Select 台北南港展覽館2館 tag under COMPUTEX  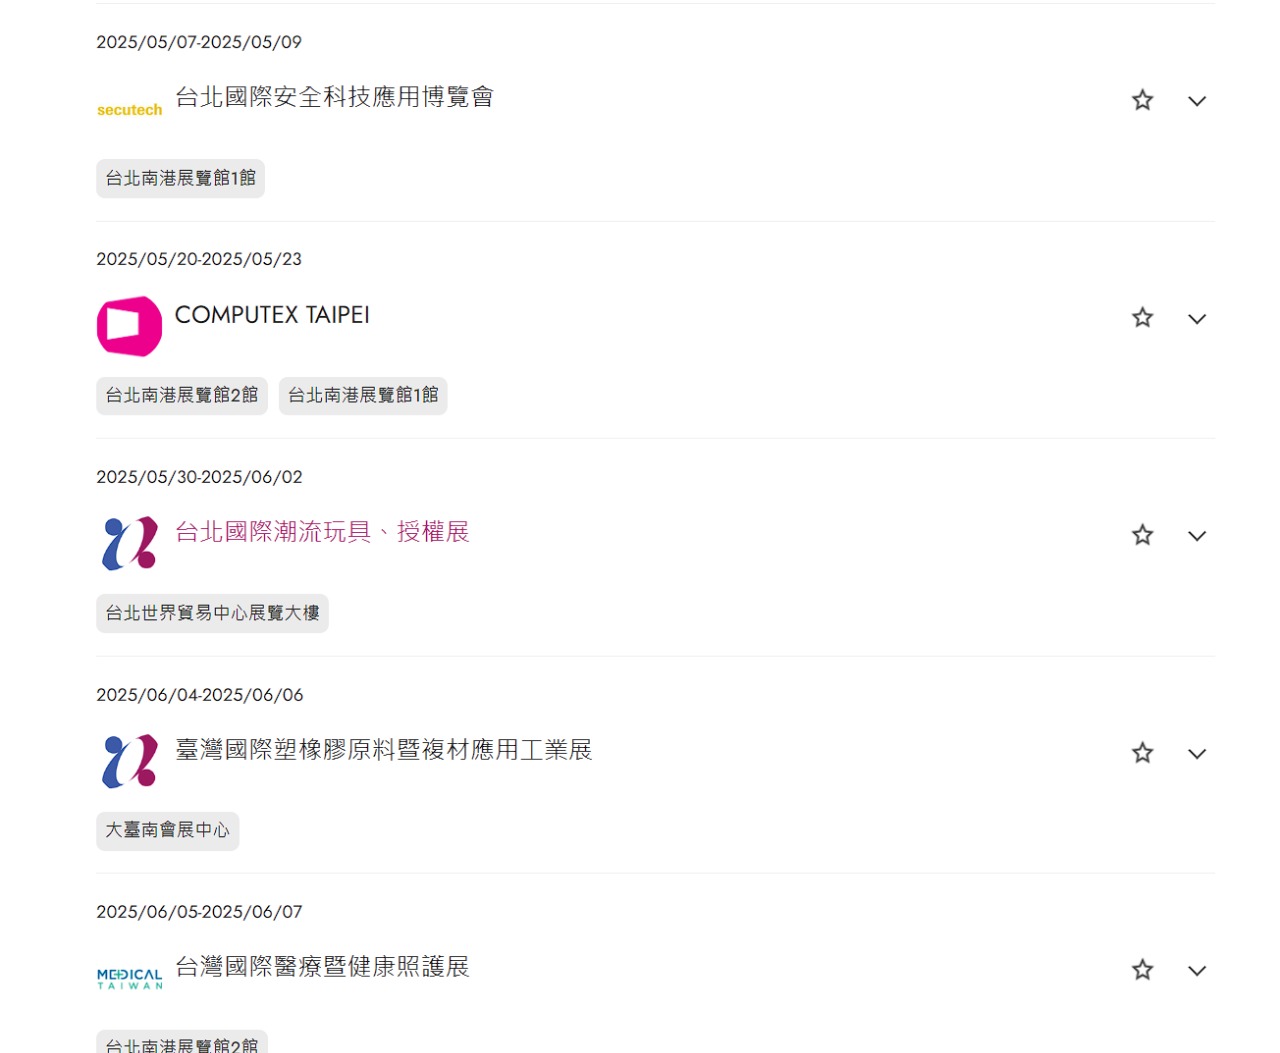coord(182,396)
